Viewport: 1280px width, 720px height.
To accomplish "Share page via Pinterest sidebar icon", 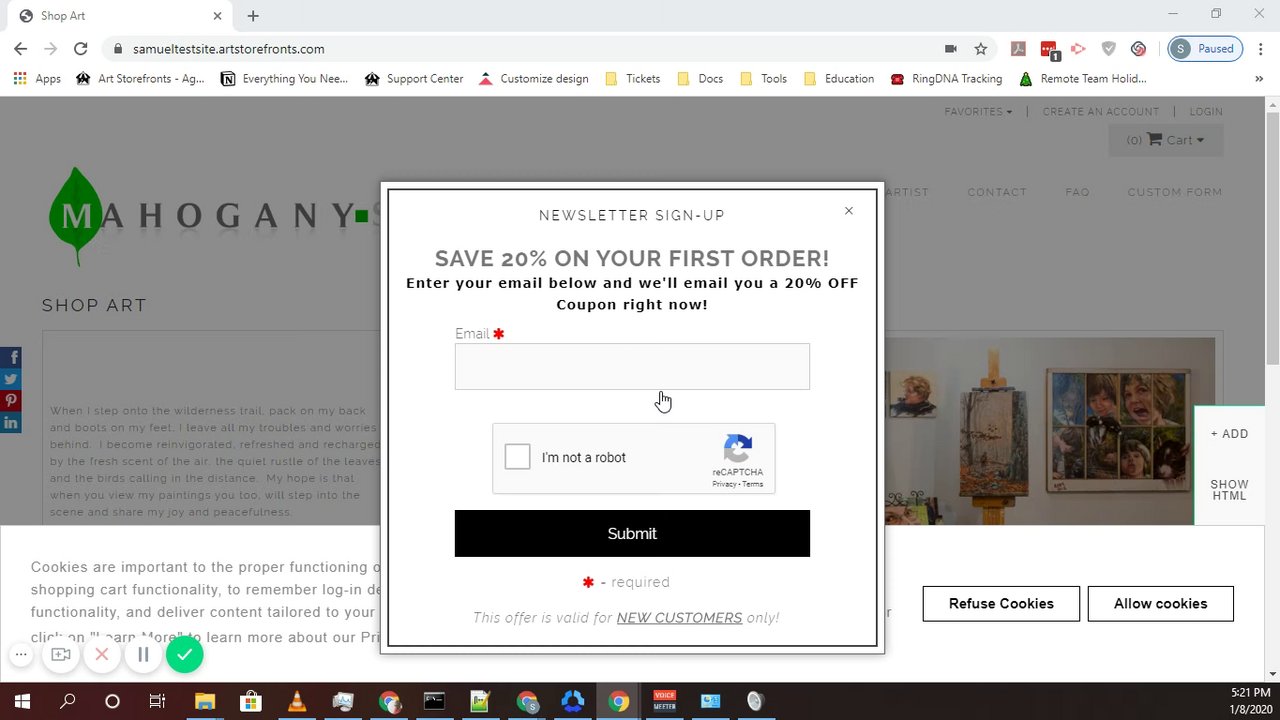I will [11, 401].
